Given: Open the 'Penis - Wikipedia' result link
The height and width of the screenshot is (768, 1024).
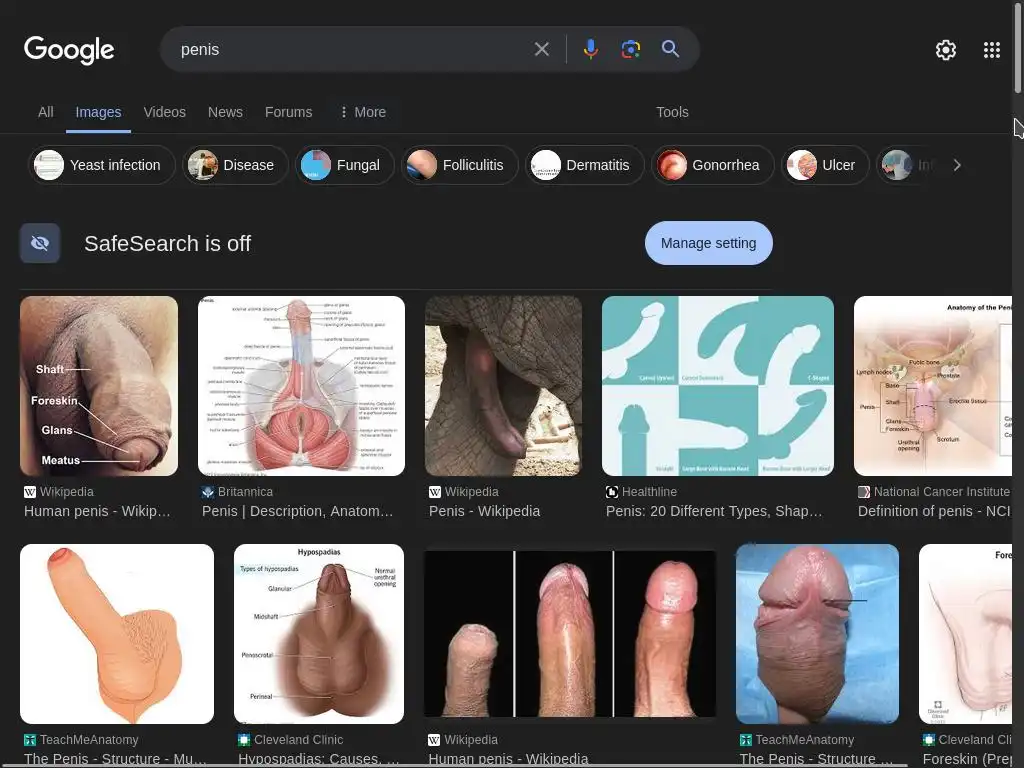Looking at the screenshot, I should click(x=484, y=511).
